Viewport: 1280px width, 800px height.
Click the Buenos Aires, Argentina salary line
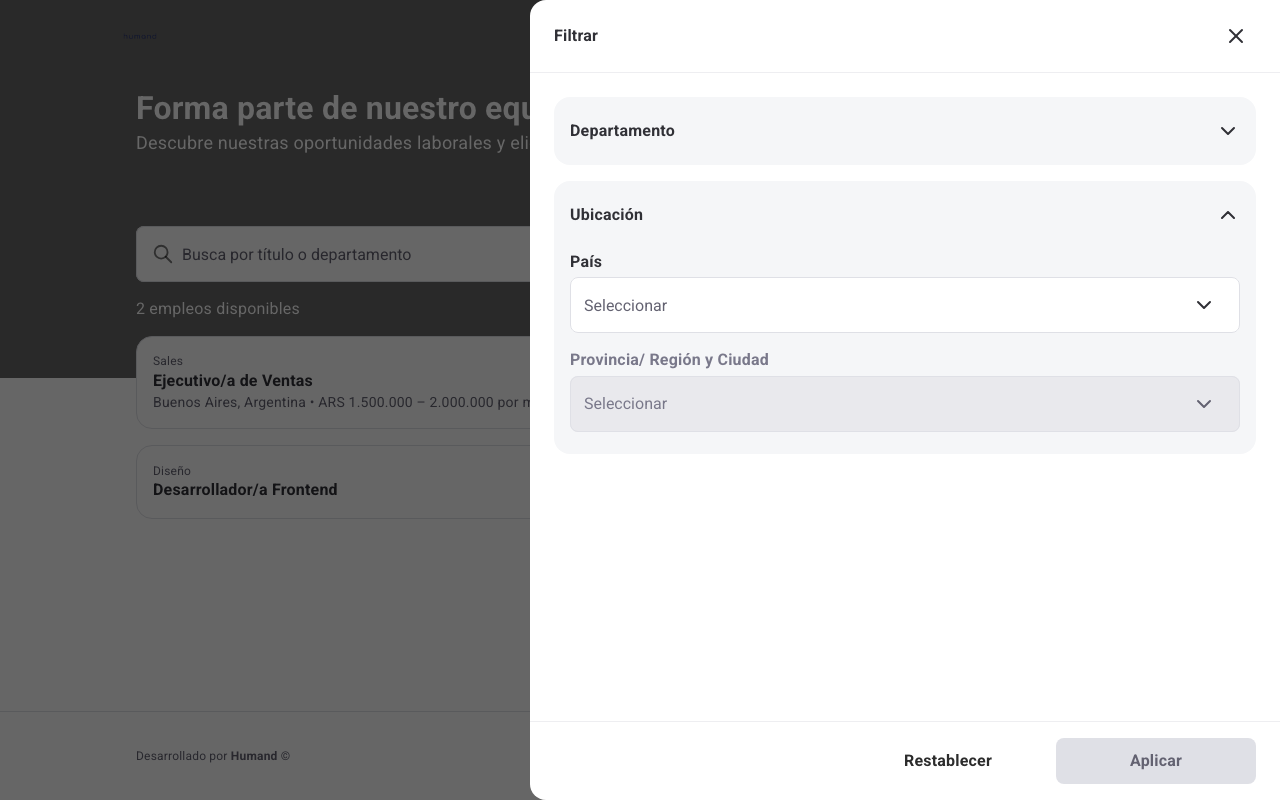click(x=341, y=402)
